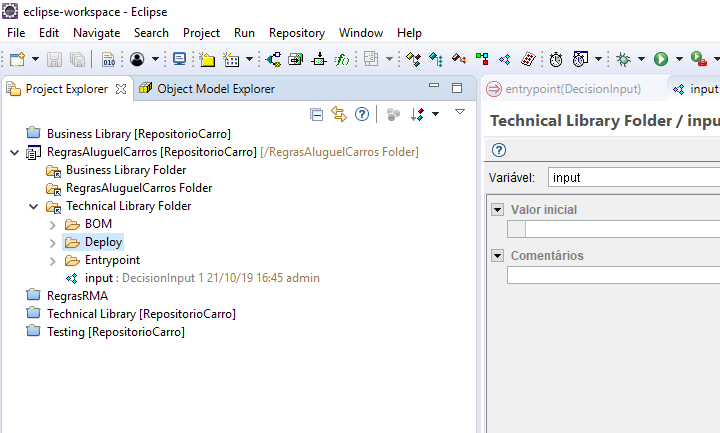The image size is (720, 433).
Task: Click Run External Tools icon with red toolbox
Action: [698, 59]
